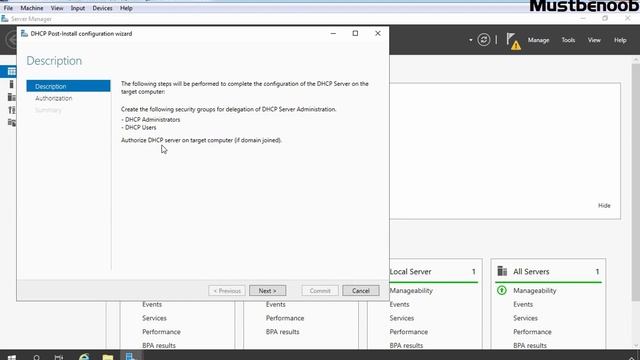Click BPA results under All Servers tile
This screenshot has height=360, width=640.
tap(530, 345)
